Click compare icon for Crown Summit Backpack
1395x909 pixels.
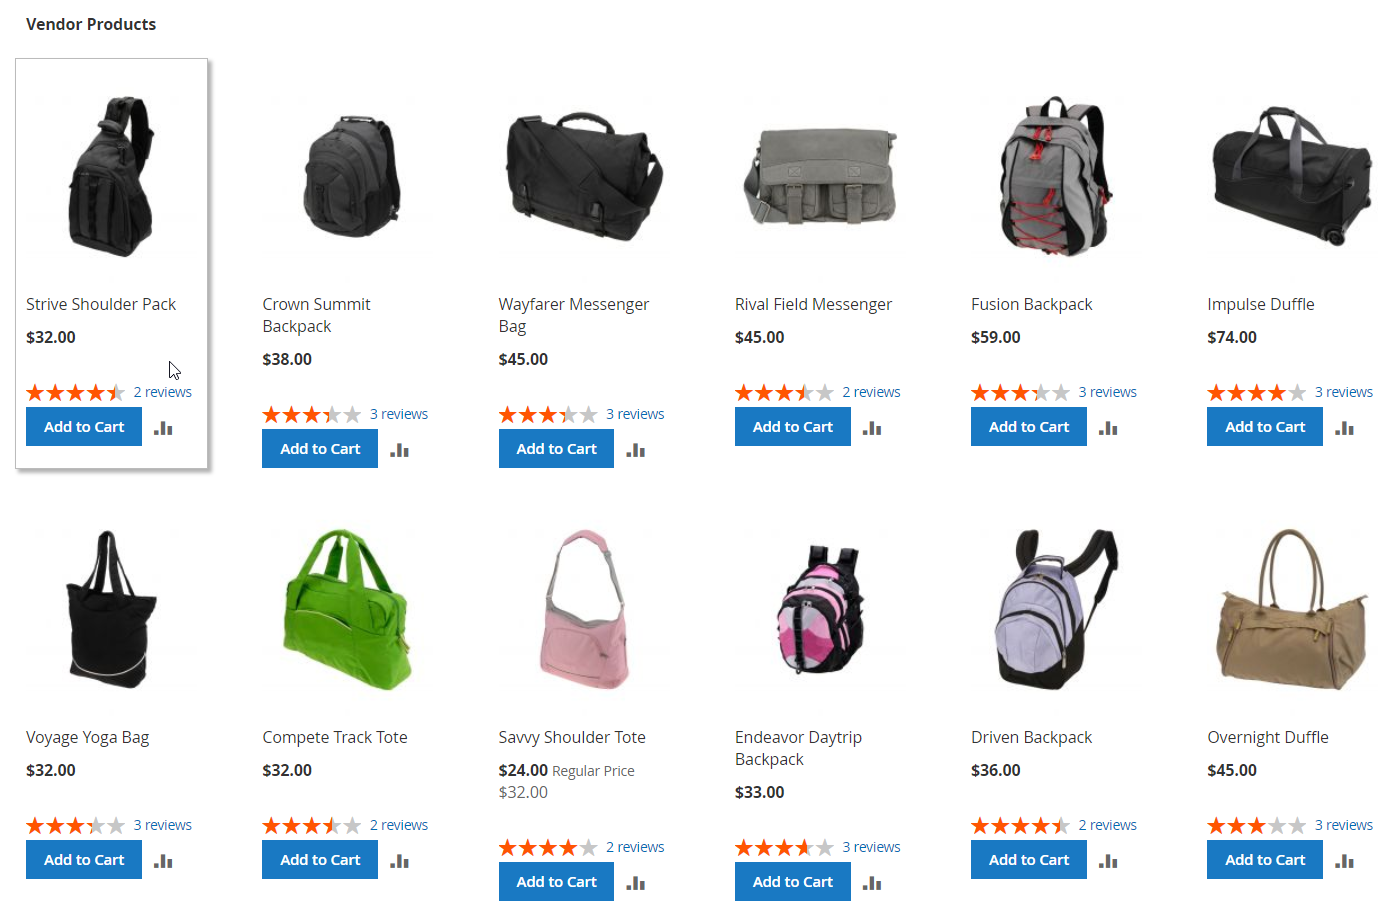[400, 450]
